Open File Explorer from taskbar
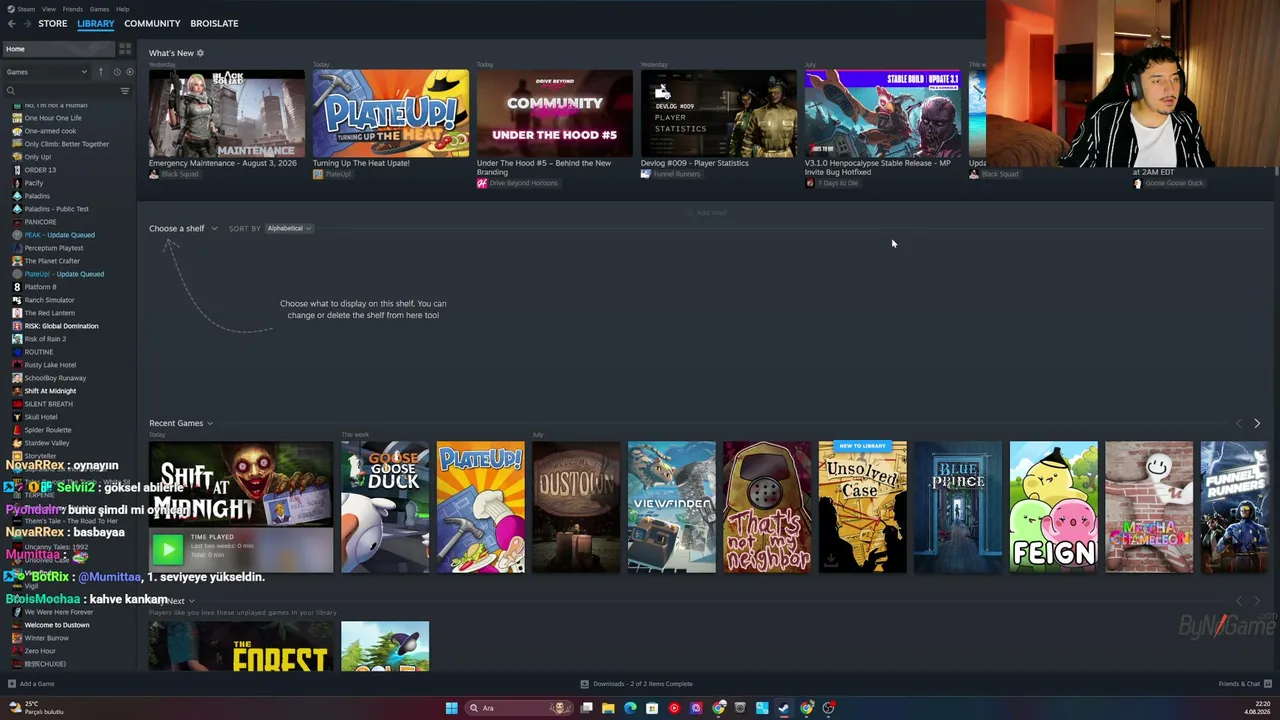 click(x=608, y=708)
